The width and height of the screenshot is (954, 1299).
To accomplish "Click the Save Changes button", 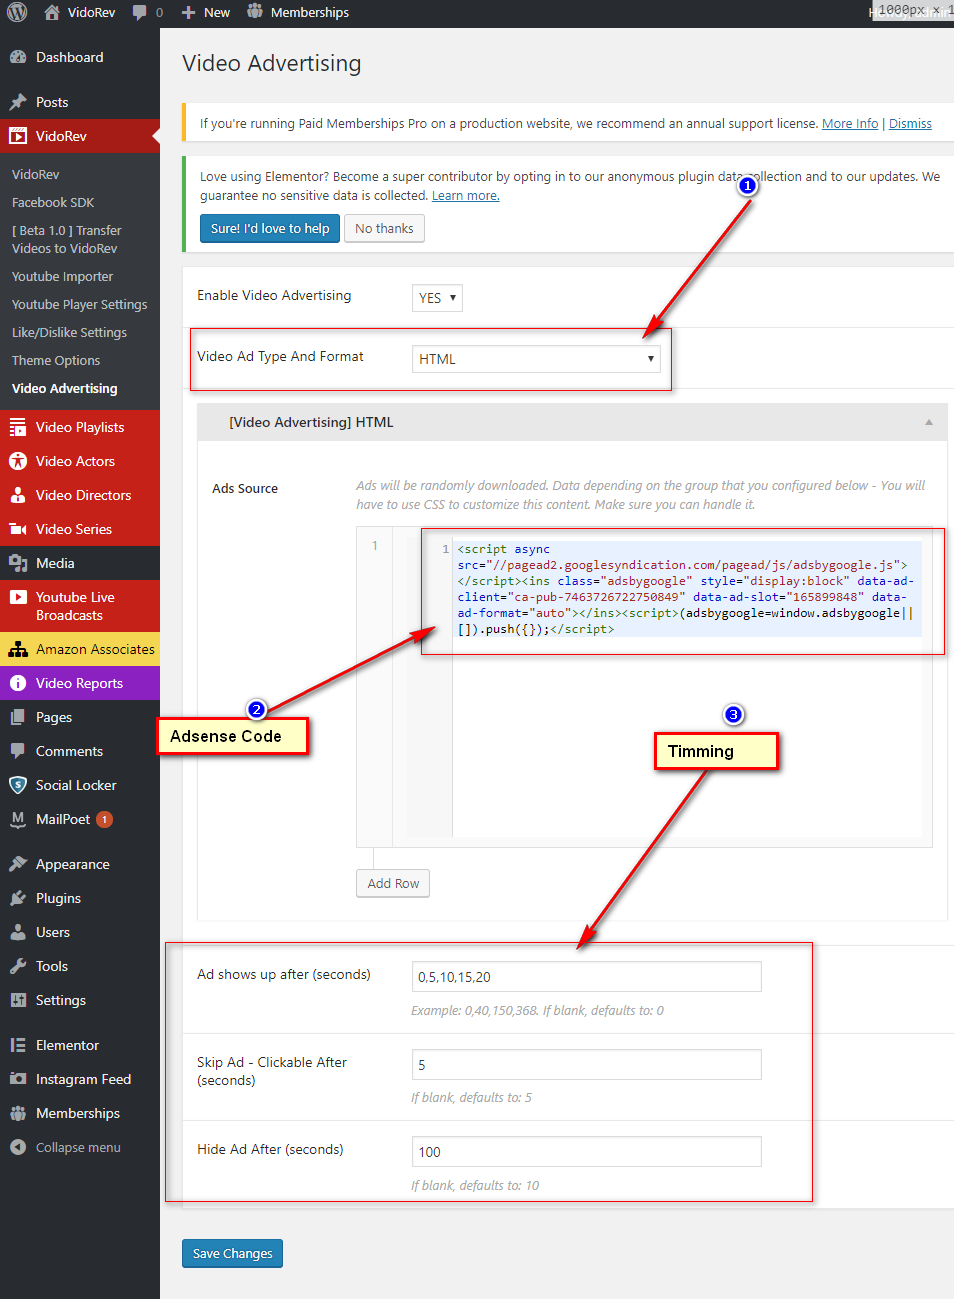I will coord(232,1253).
